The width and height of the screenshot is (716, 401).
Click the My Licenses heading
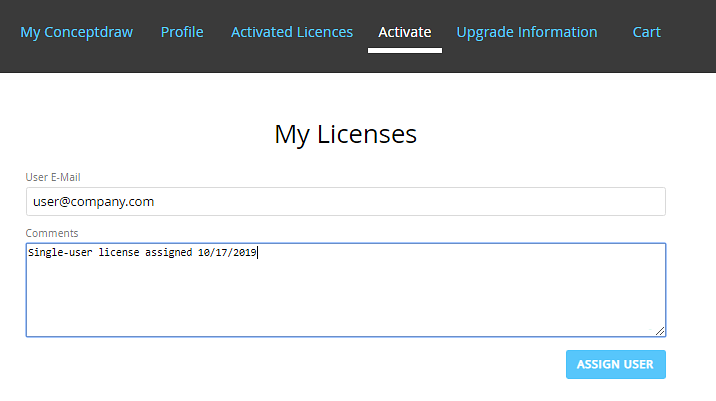(346, 134)
